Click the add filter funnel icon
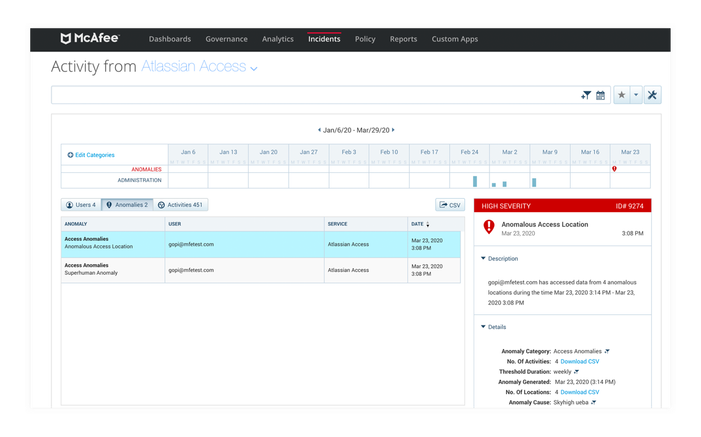This screenshot has width=701, height=437. (x=586, y=95)
